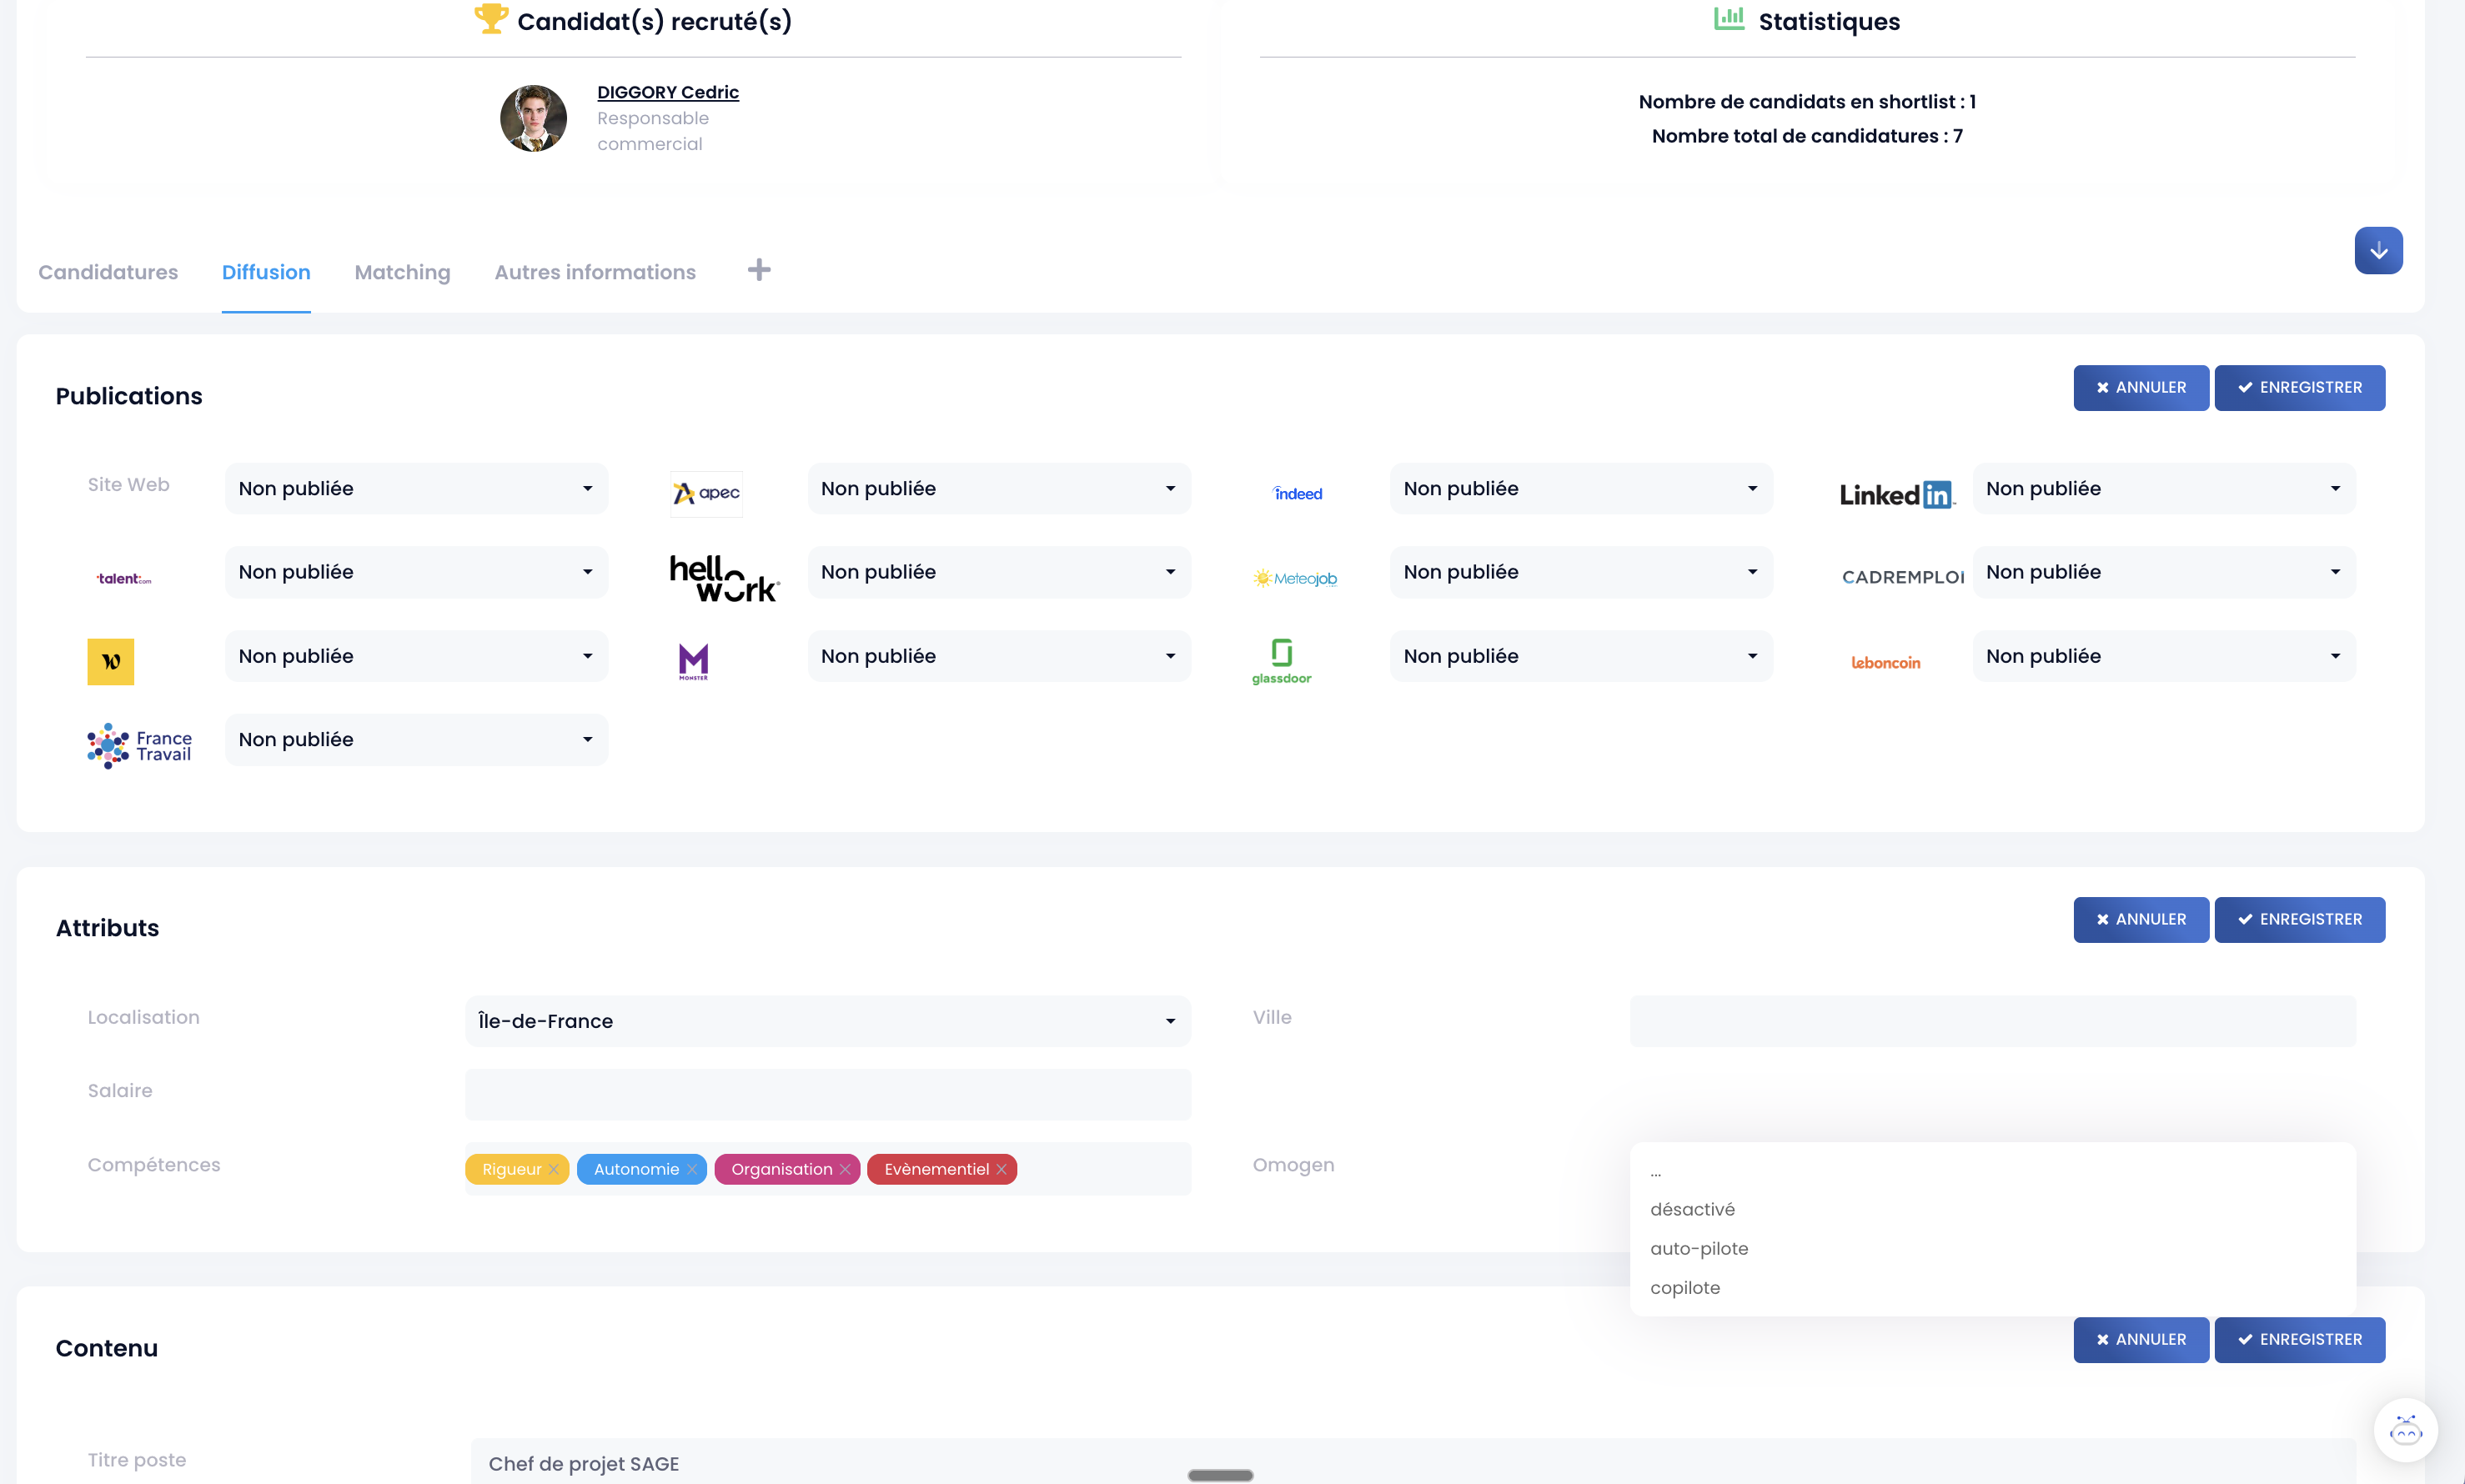Image resolution: width=2465 pixels, height=1484 pixels.
Task: Click the glassdoor logo
Action: point(1281,661)
